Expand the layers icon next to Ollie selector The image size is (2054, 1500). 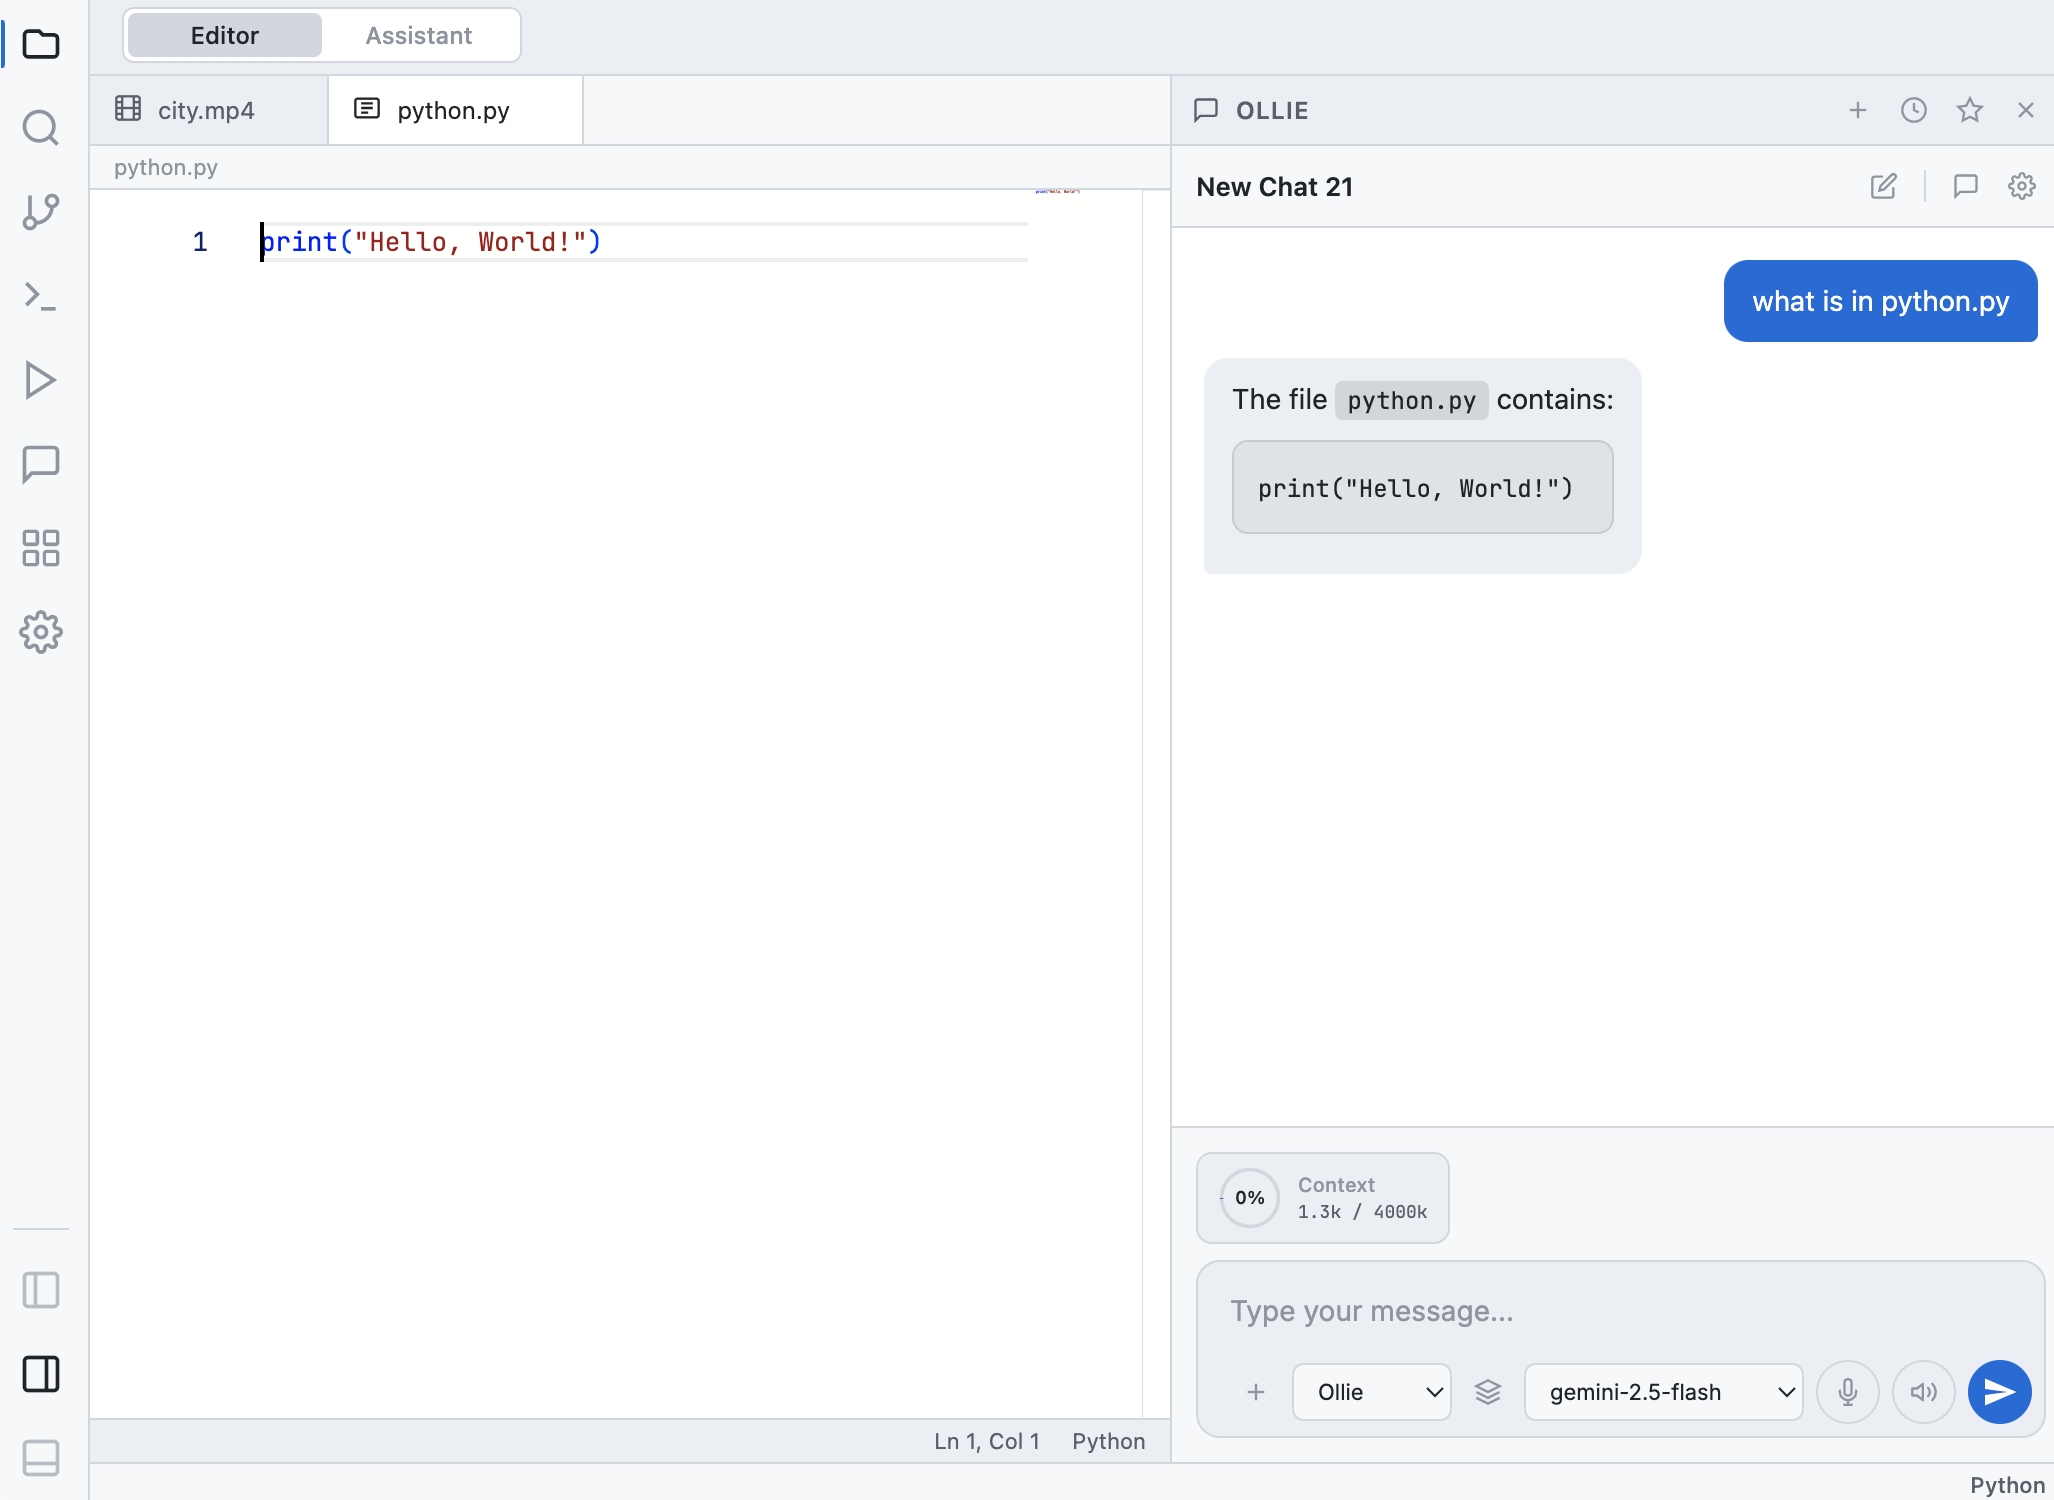pos(1488,1391)
